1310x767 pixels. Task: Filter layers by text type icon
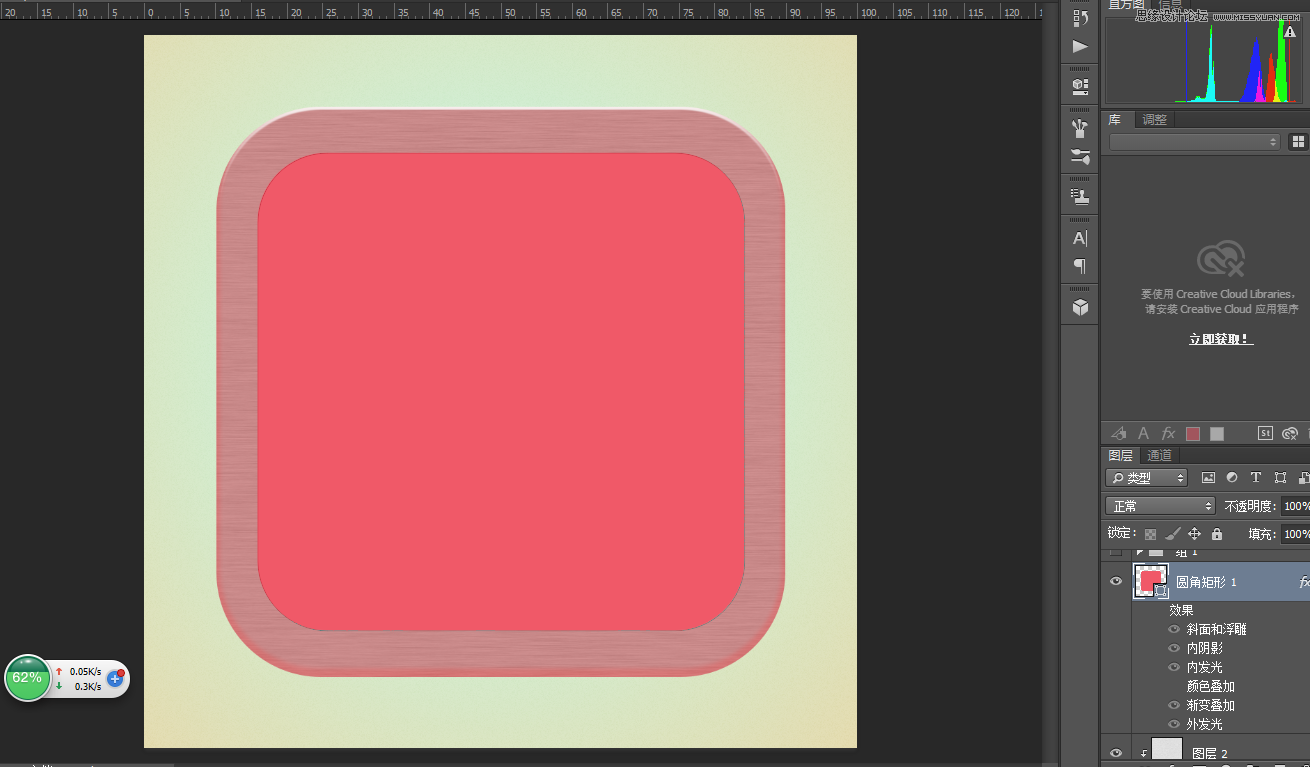(1256, 478)
